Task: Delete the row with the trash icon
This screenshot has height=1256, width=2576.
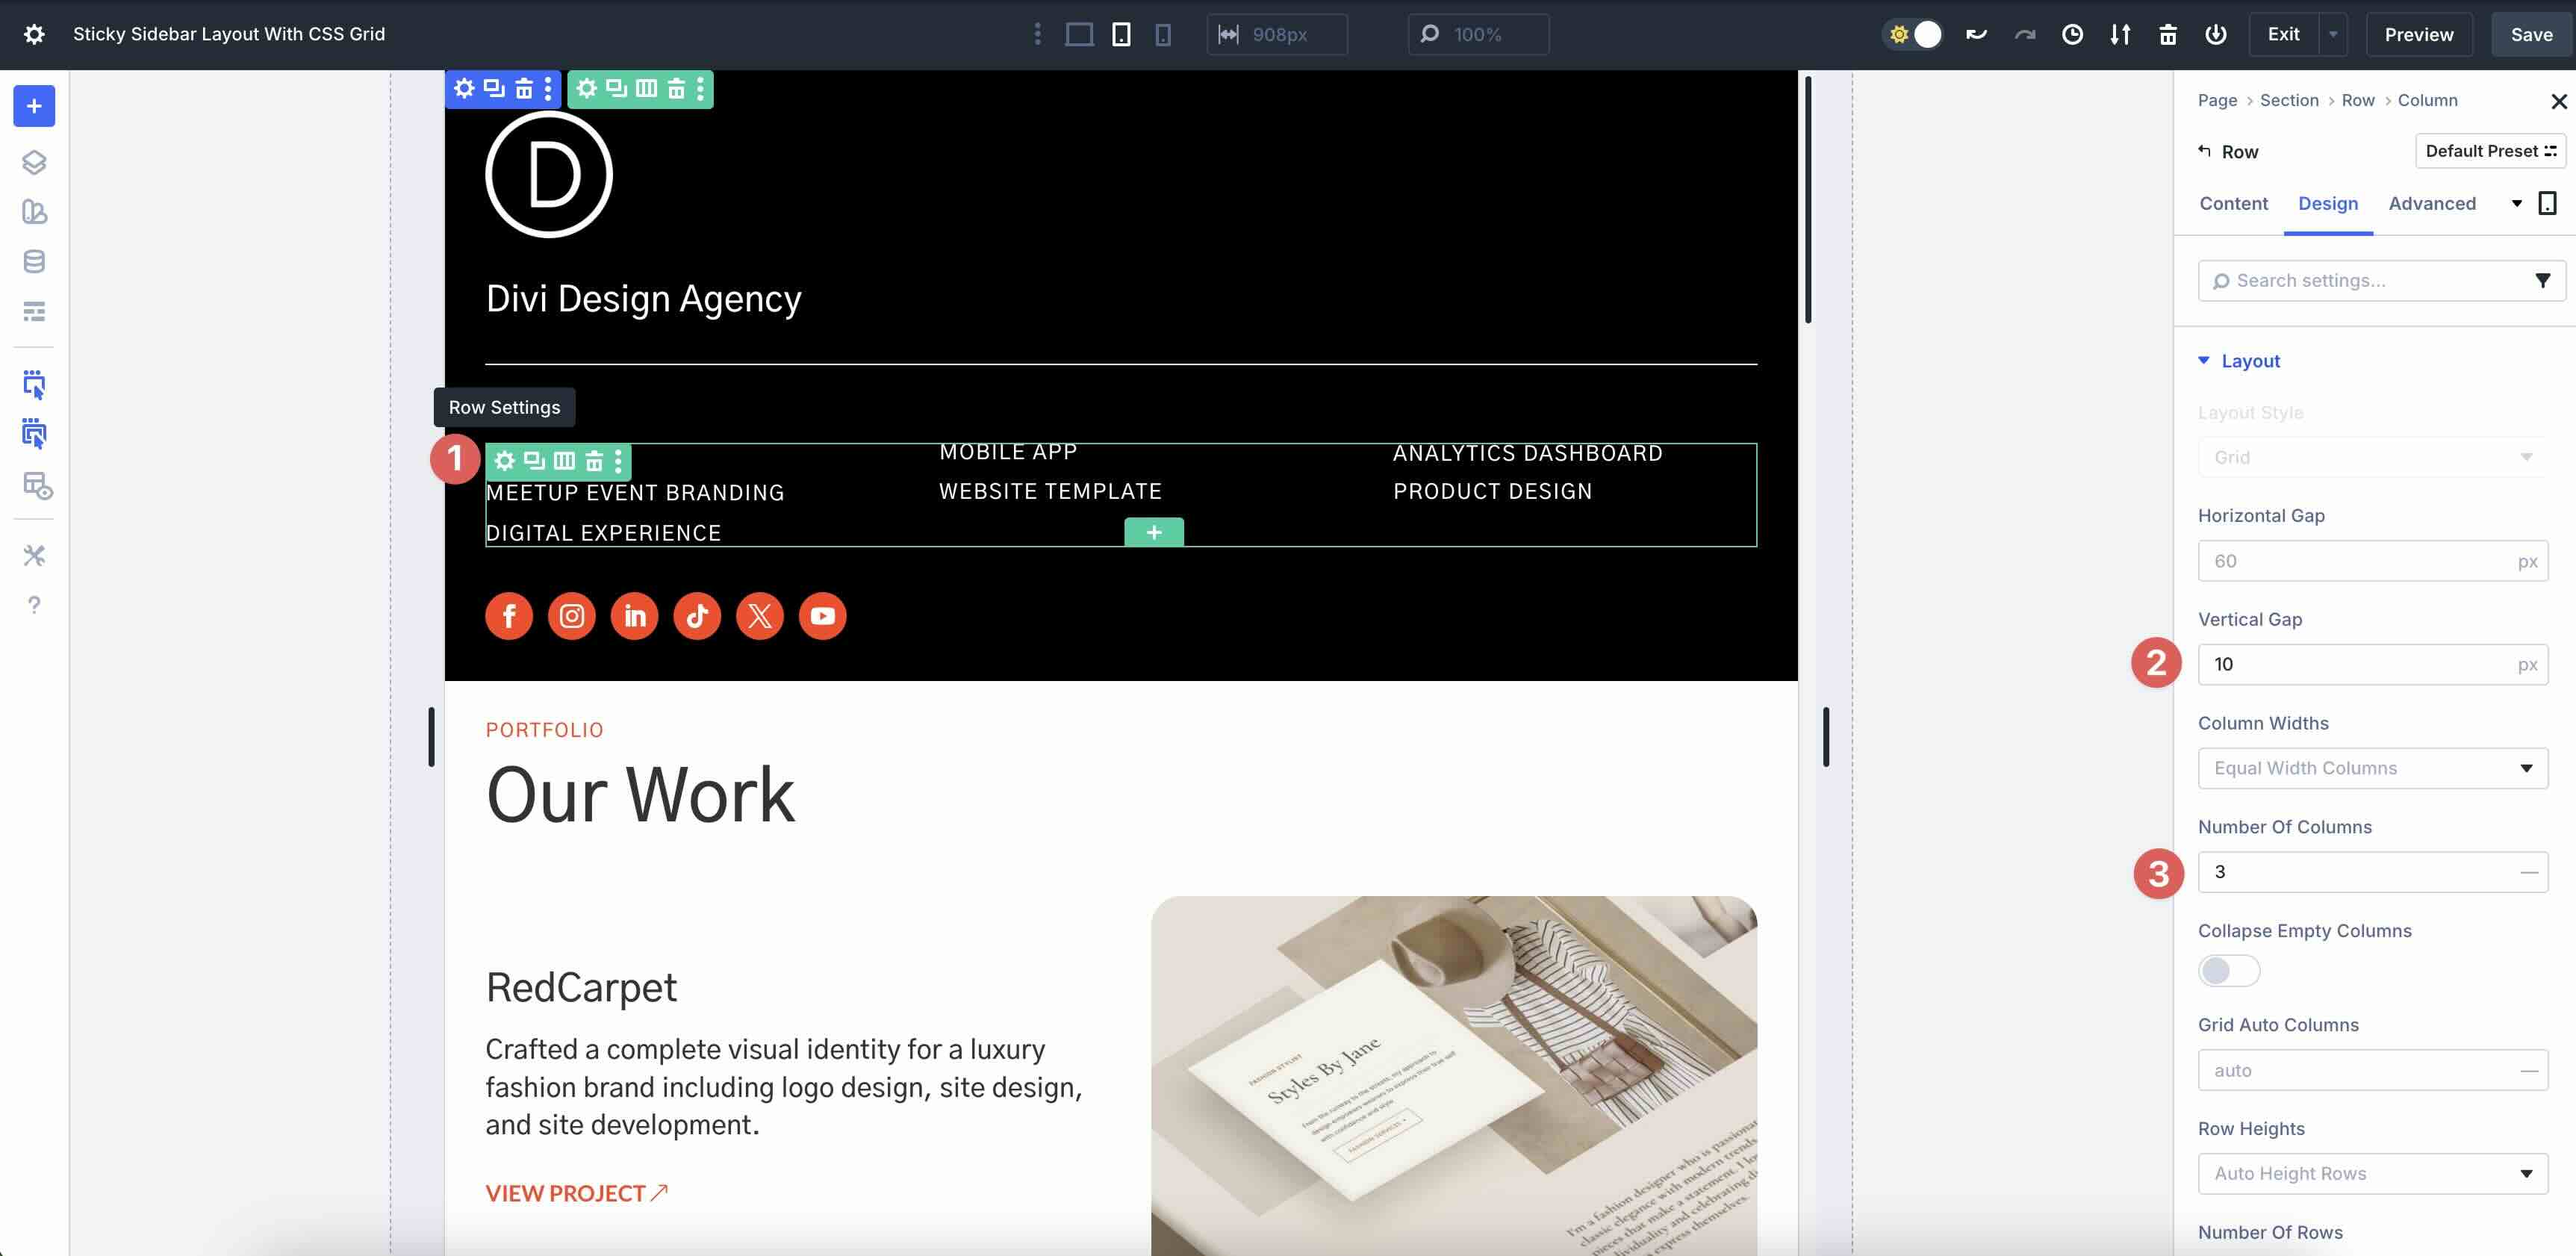Action: pyautogui.click(x=594, y=461)
